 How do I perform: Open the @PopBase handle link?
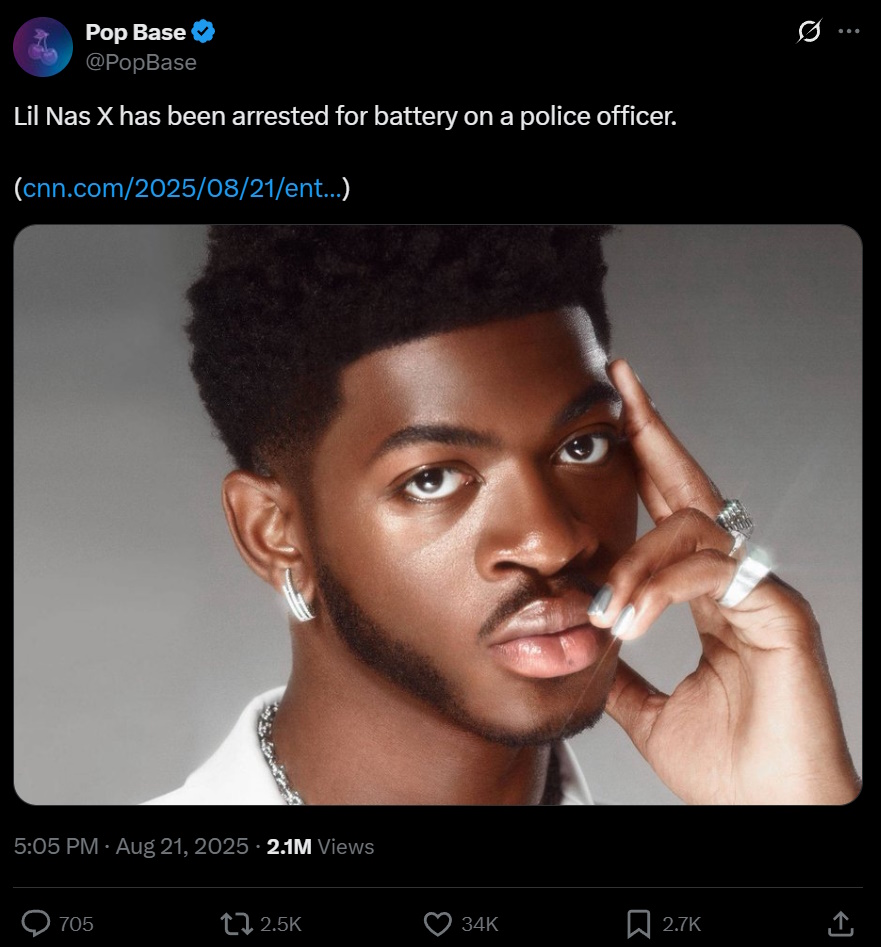tap(141, 62)
